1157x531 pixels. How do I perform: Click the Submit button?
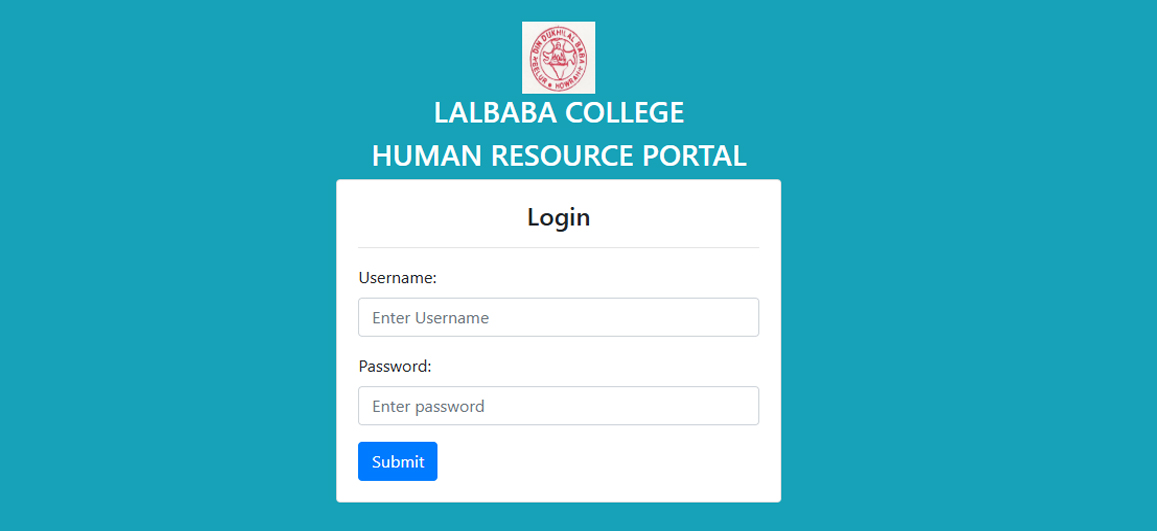click(x=398, y=462)
